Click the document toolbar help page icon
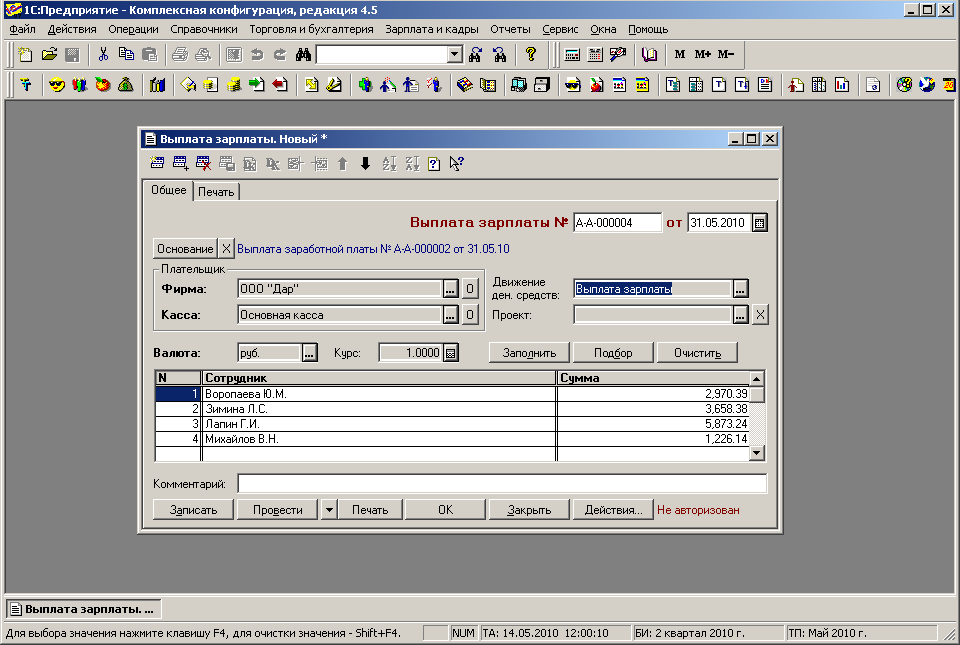The width and height of the screenshot is (960, 645). tap(433, 163)
